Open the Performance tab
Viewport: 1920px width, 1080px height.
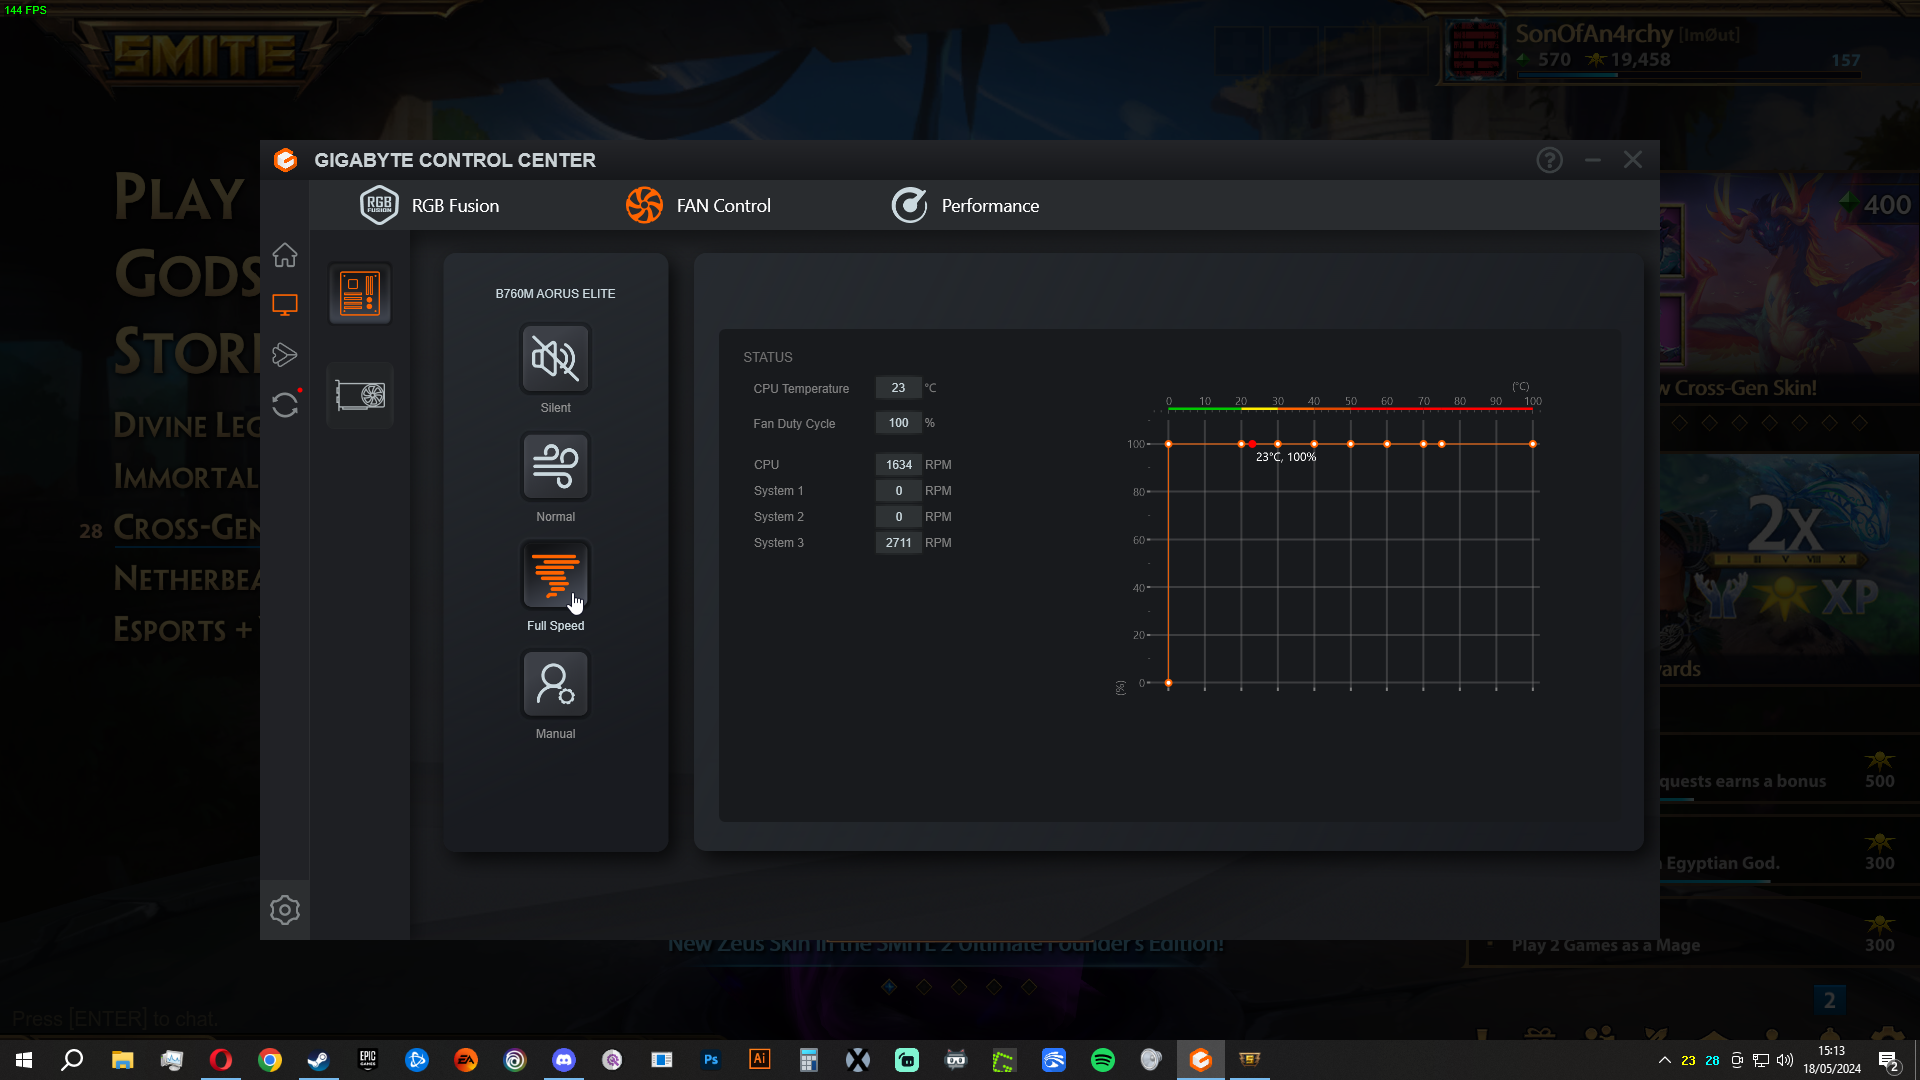[x=965, y=205]
